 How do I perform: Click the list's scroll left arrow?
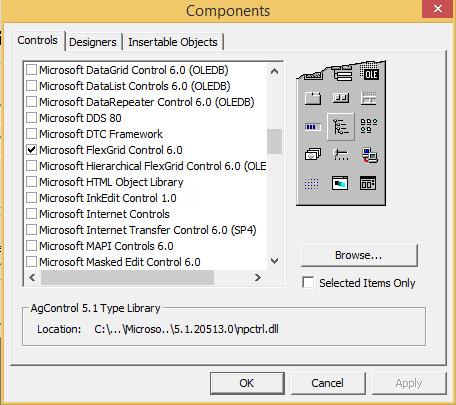click(32, 277)
